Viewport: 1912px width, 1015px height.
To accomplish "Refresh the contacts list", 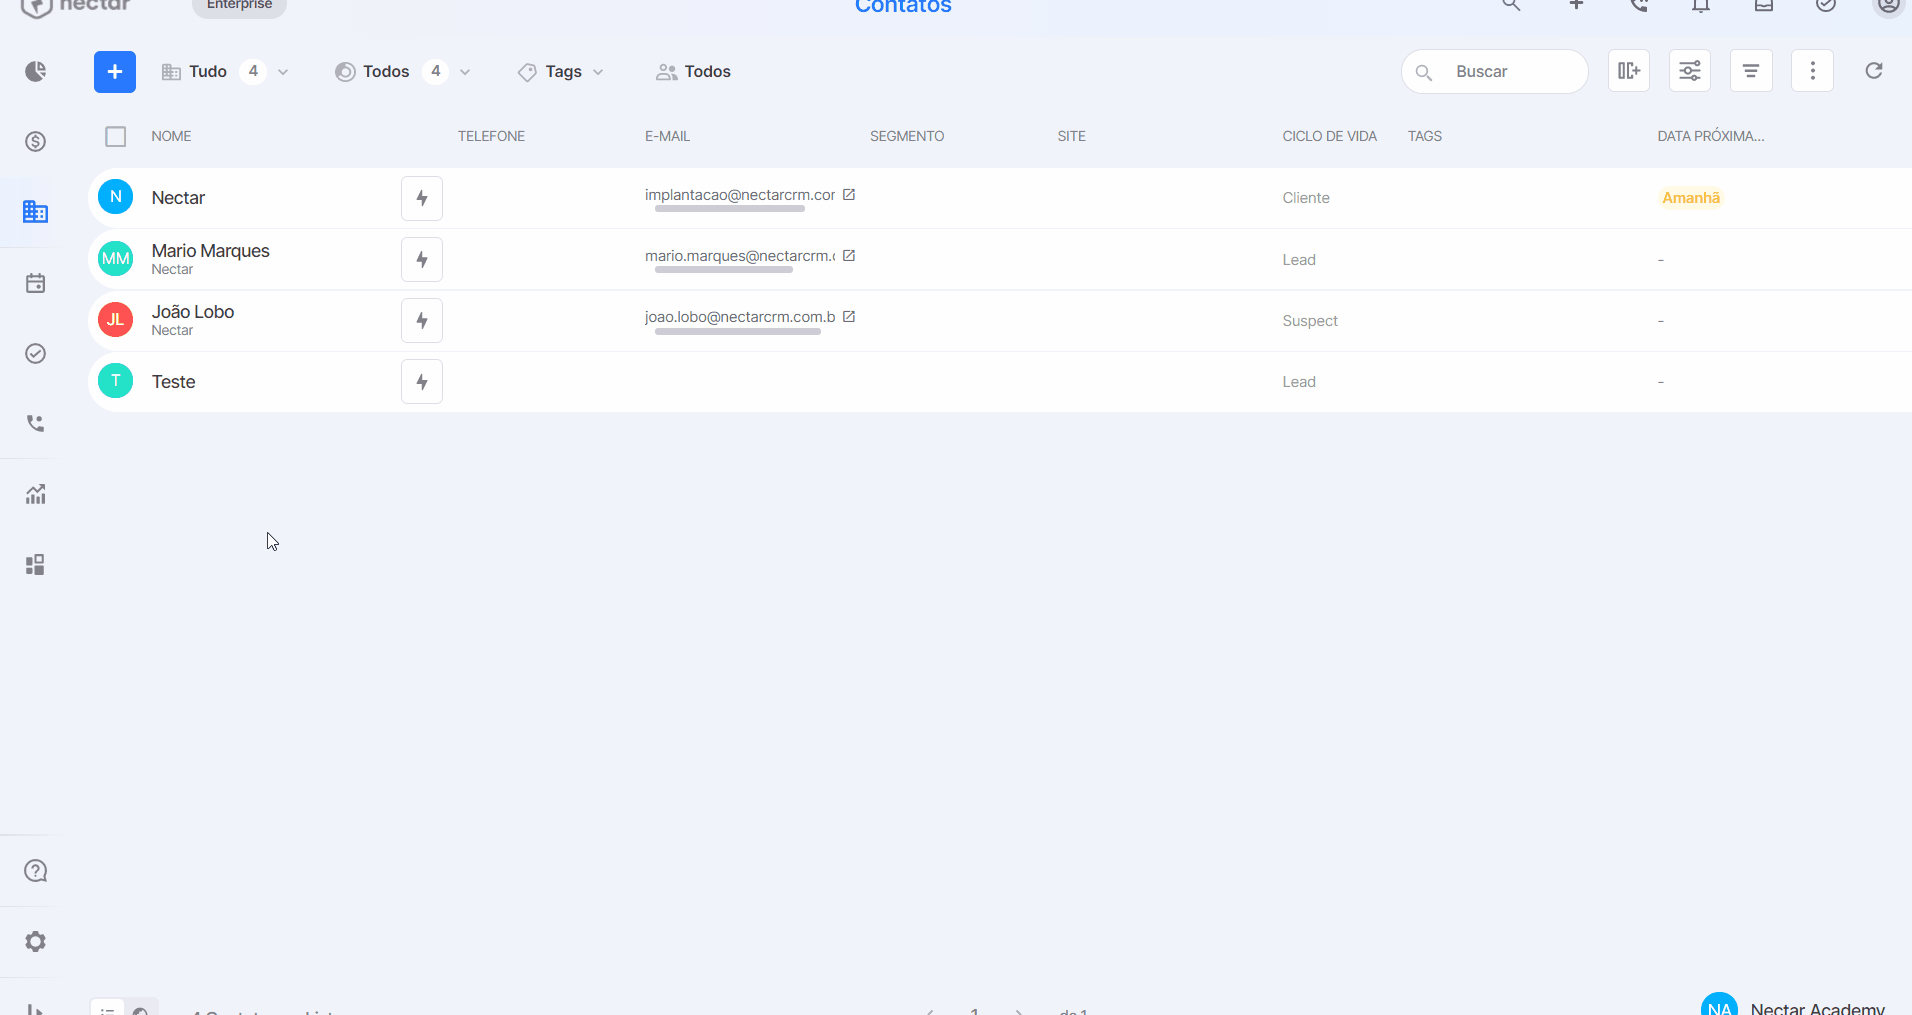I will [x=1874, y=71].
